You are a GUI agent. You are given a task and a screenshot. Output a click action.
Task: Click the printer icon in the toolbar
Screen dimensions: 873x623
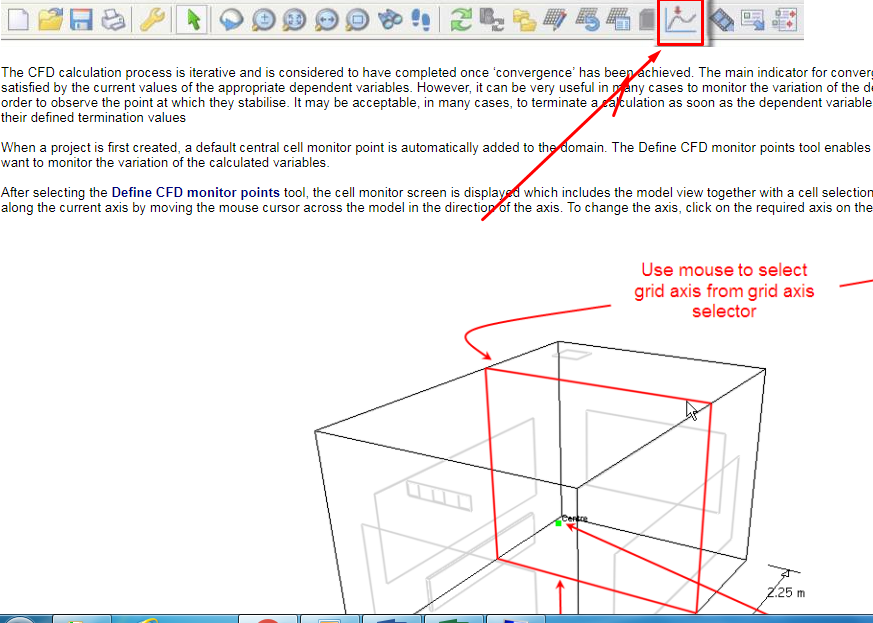(113, 20)
